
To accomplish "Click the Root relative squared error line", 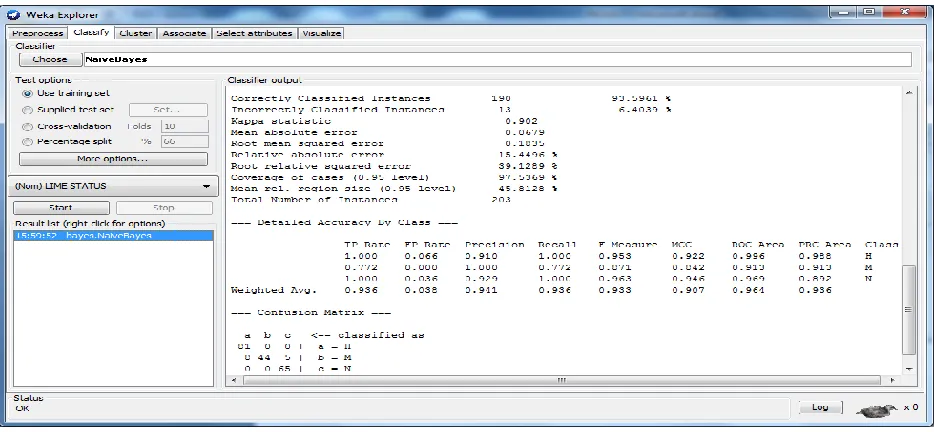I will [394, 167].
